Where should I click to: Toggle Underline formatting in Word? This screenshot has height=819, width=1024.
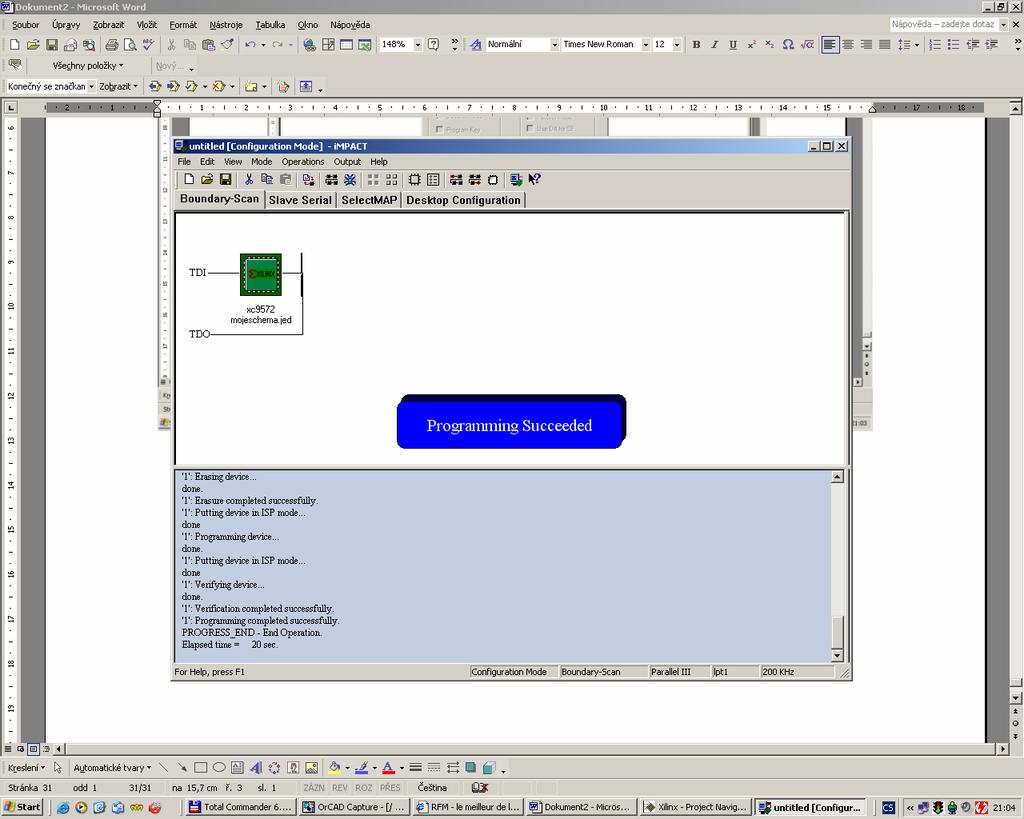point(733,44)
